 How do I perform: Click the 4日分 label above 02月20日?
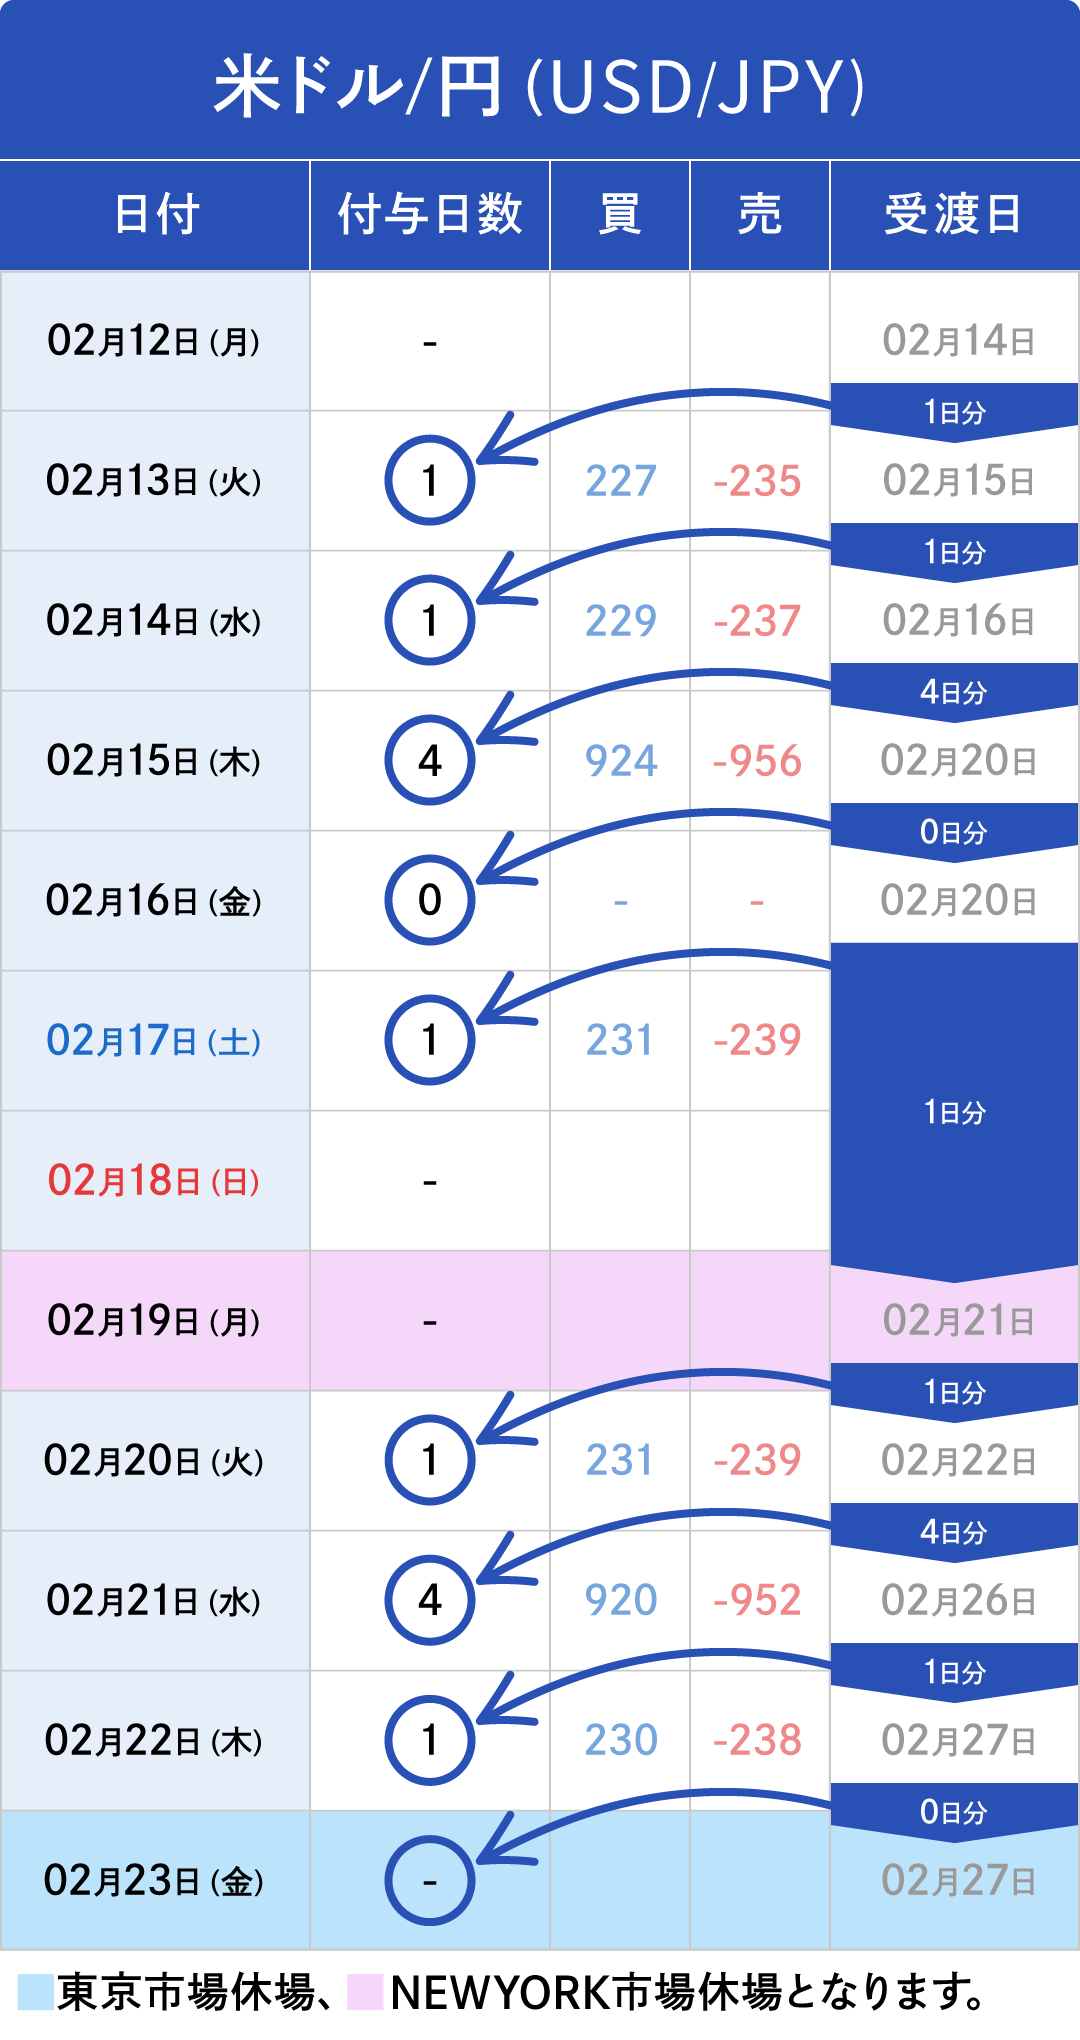[954, 692]
